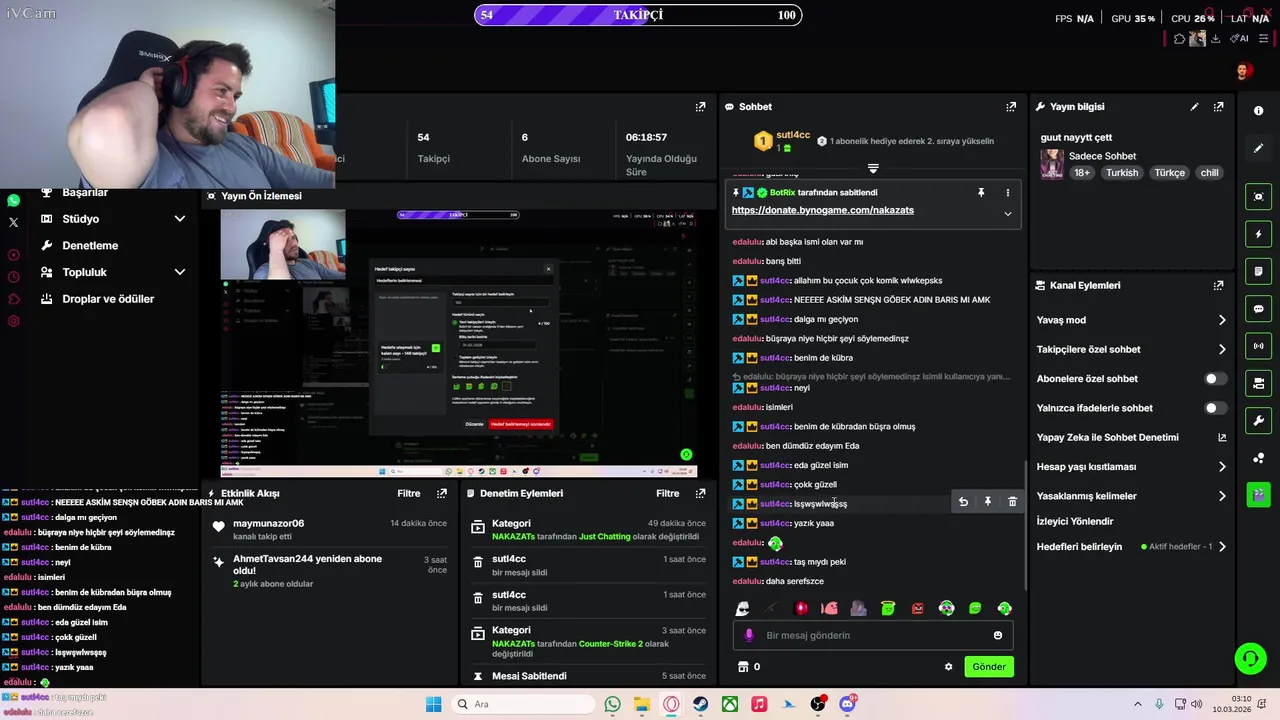Click maymunazor06 in activity feed
The width and height of the screenshot is (1280, 720).
(269, 523)
